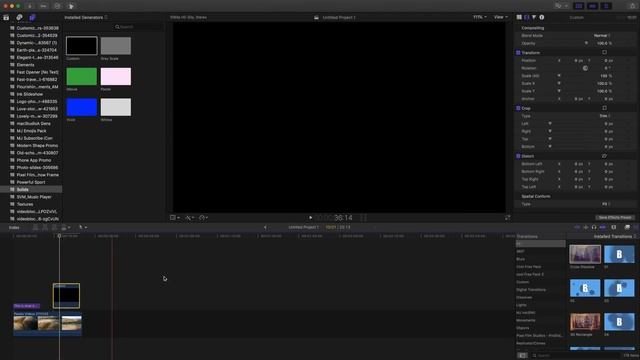This screenshot has height=360, width=640.
Task: Open the background tasks icon
Action: point(57,6)
